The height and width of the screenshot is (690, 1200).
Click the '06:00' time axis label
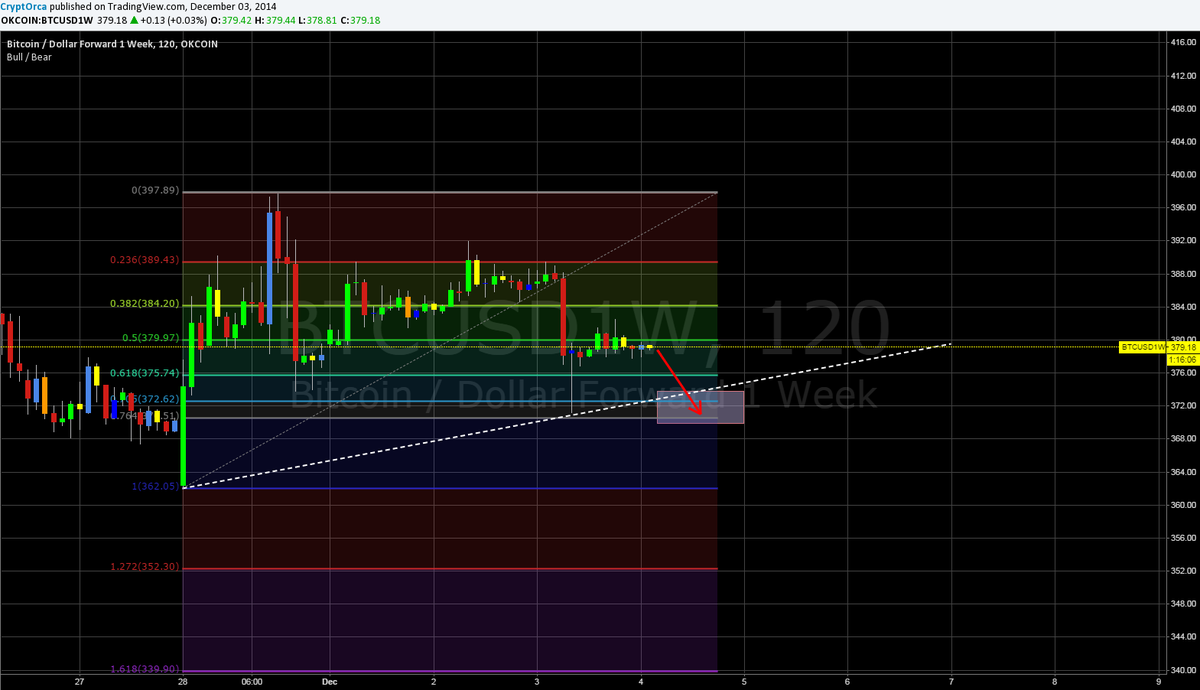pyautogui.click(x=252, y=682)
